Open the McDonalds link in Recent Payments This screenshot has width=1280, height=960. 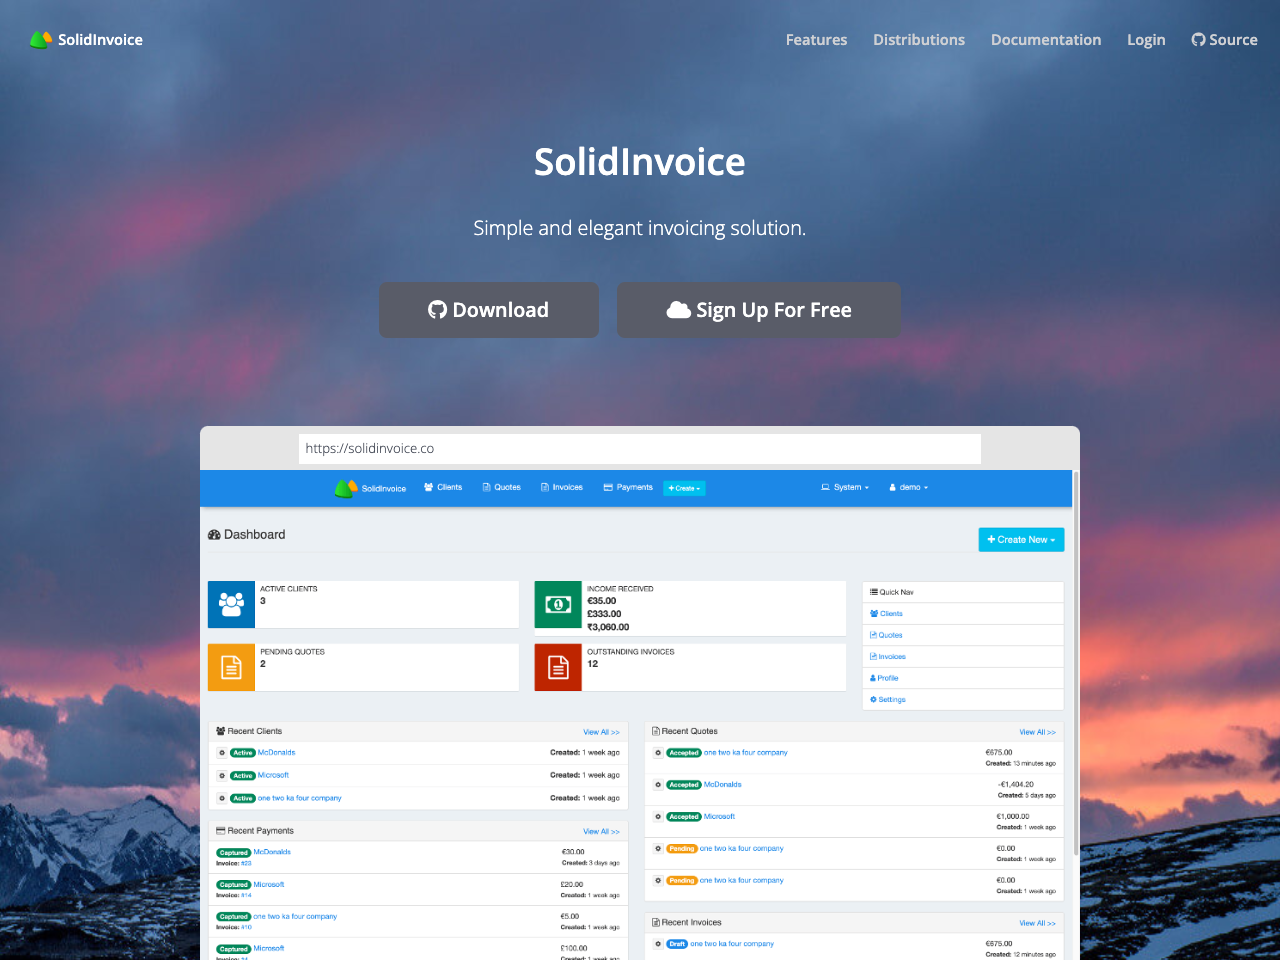[272, 852]
